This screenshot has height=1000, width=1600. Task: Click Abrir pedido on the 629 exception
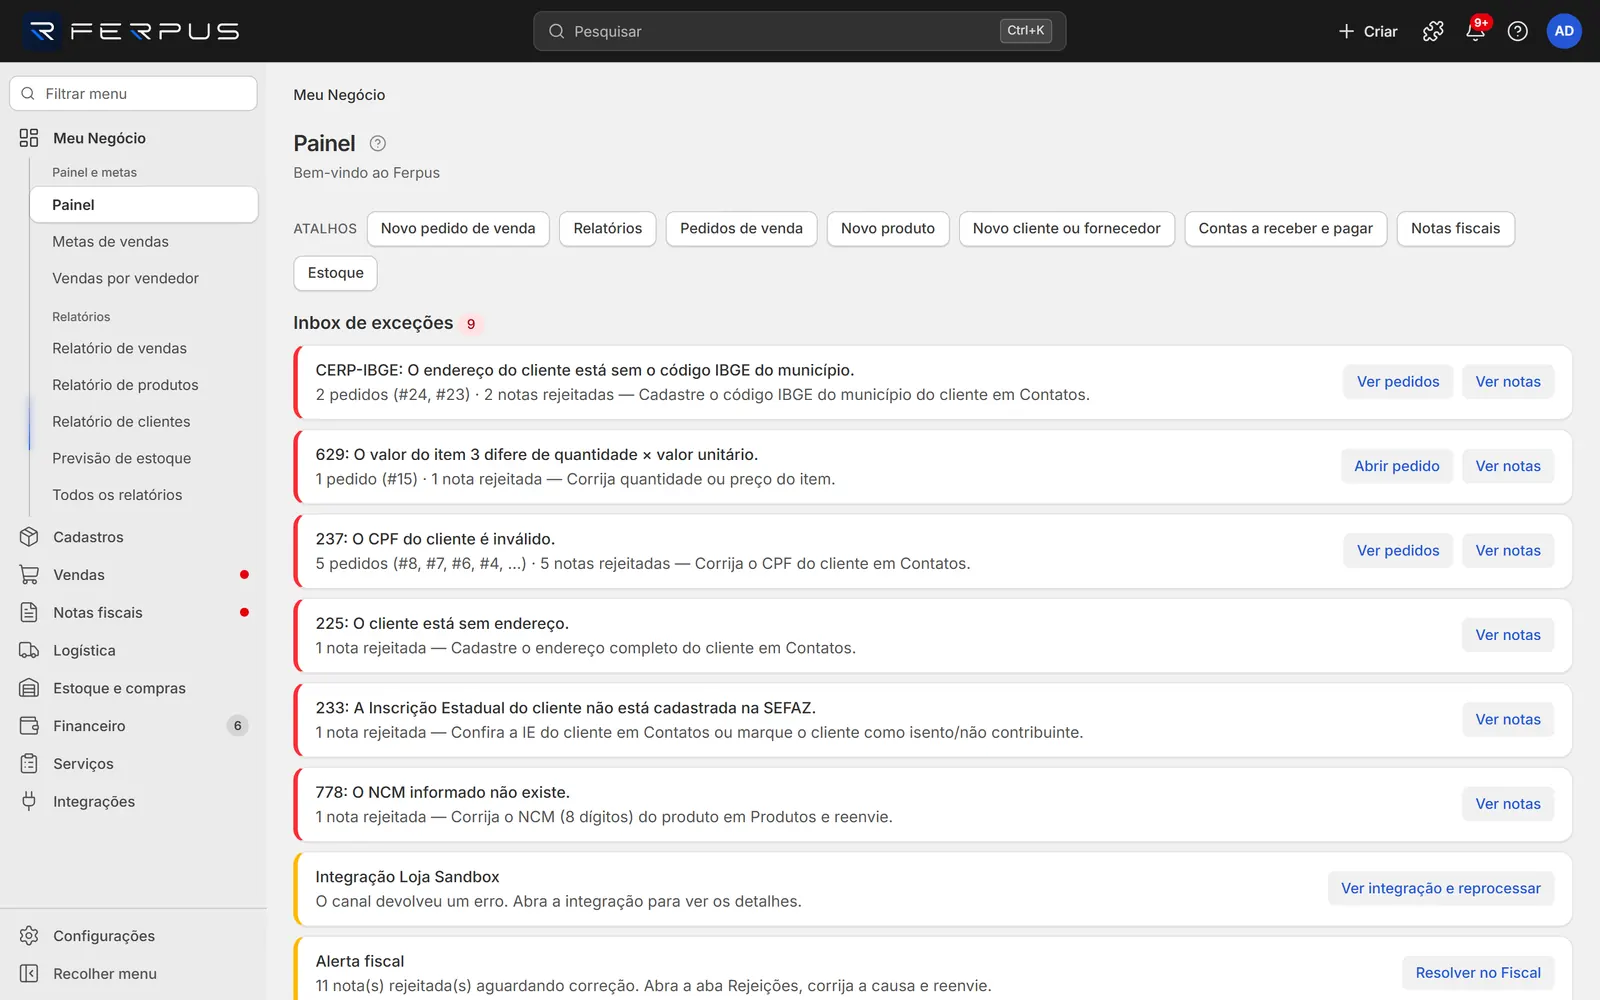pyautogui.click(x=1397, y=466)
